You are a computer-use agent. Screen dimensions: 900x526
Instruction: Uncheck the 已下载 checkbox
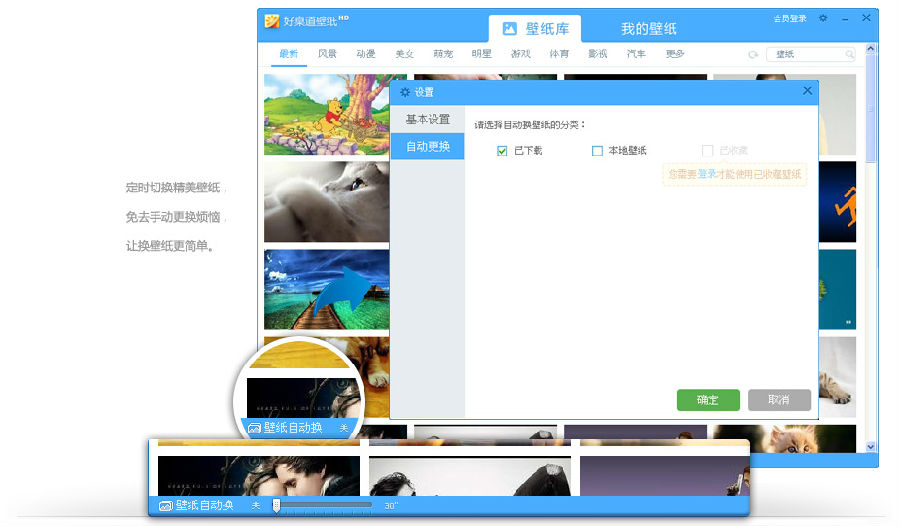[x=502, y=151]
